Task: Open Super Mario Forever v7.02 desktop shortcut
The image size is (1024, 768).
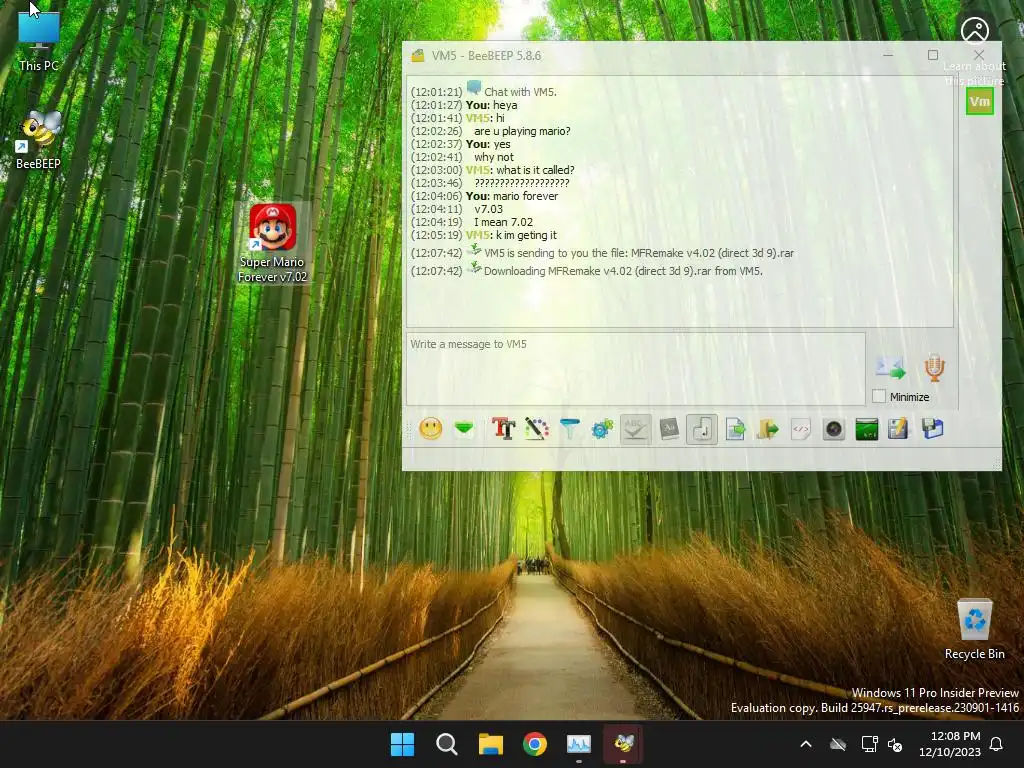Action: [x=272, y=243]
